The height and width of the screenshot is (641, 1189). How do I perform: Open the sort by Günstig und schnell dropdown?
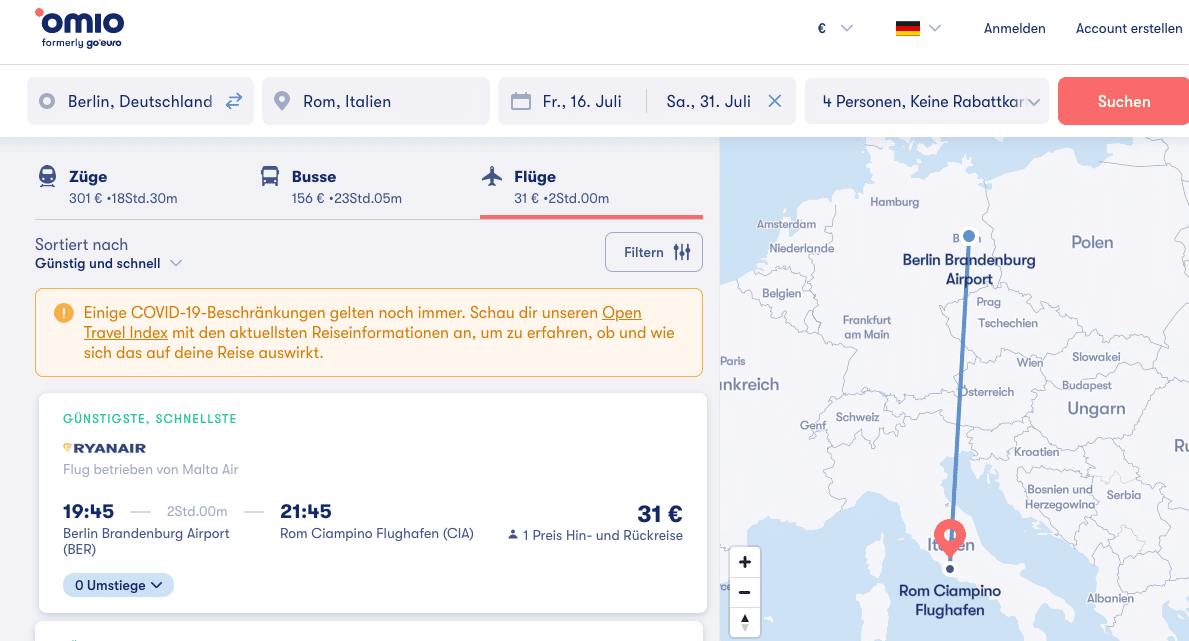108,263
